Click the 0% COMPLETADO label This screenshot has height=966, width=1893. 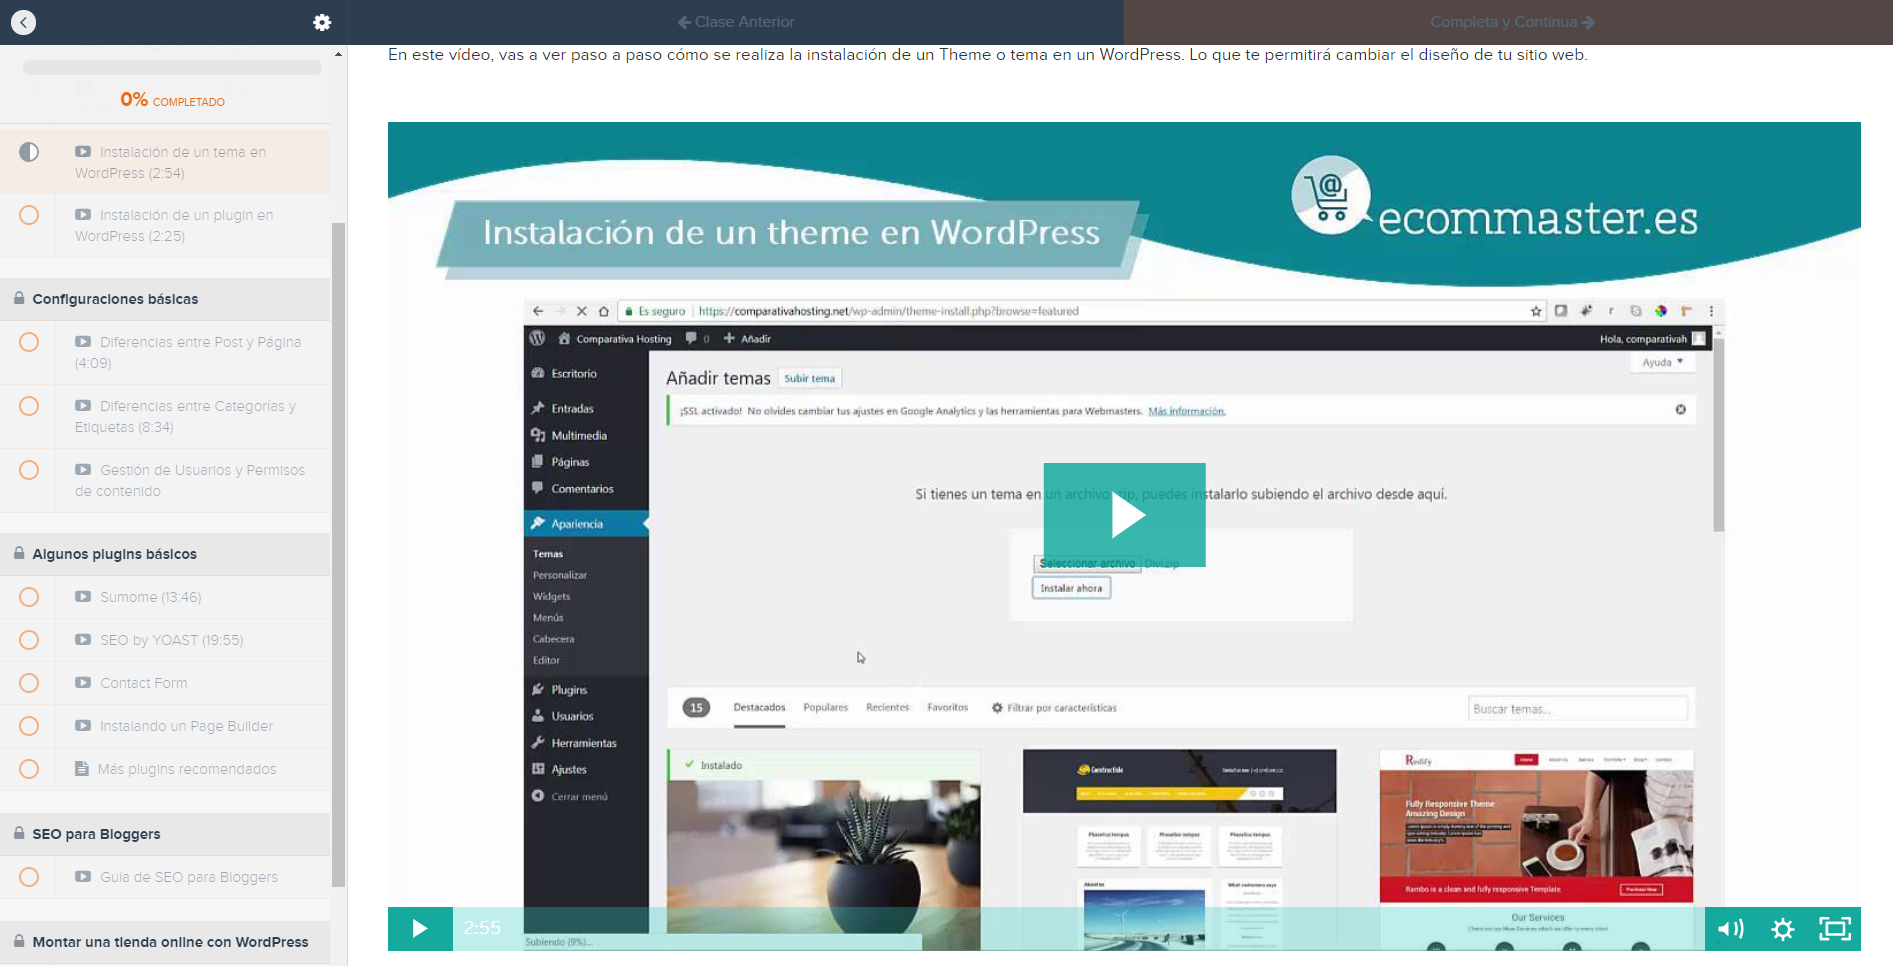(172, 100)
